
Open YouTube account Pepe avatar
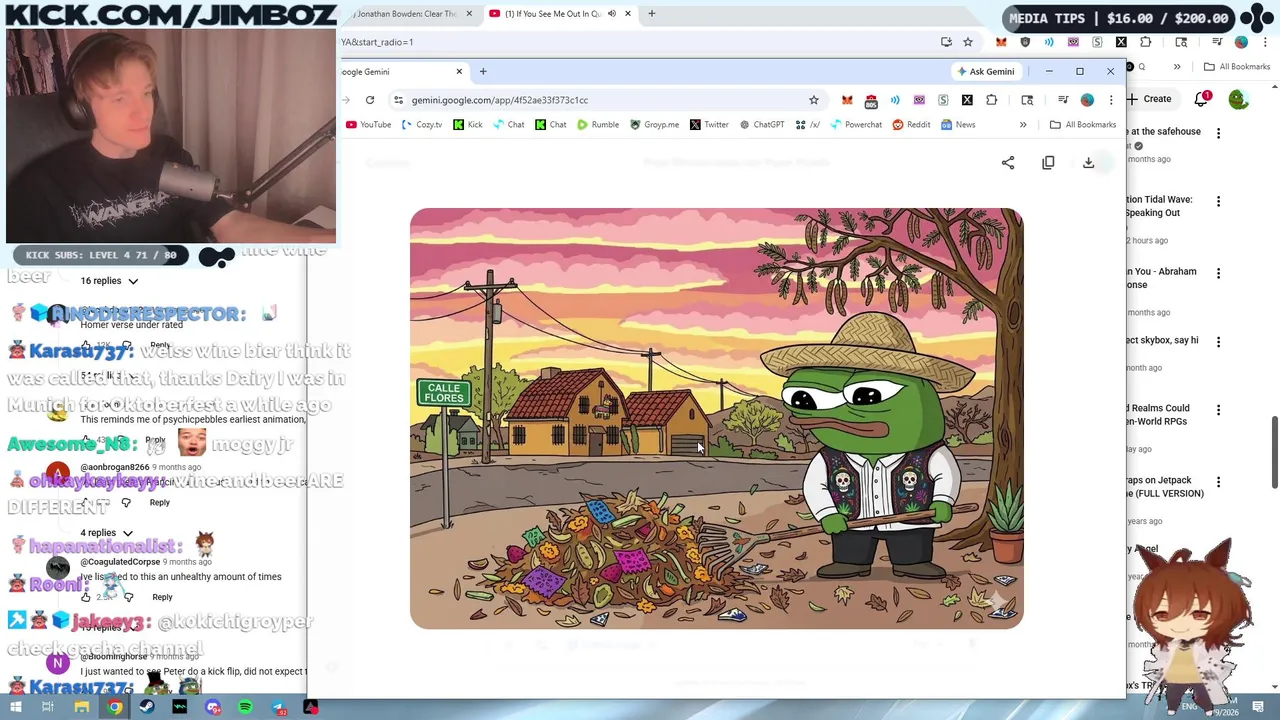[1238, 99]
